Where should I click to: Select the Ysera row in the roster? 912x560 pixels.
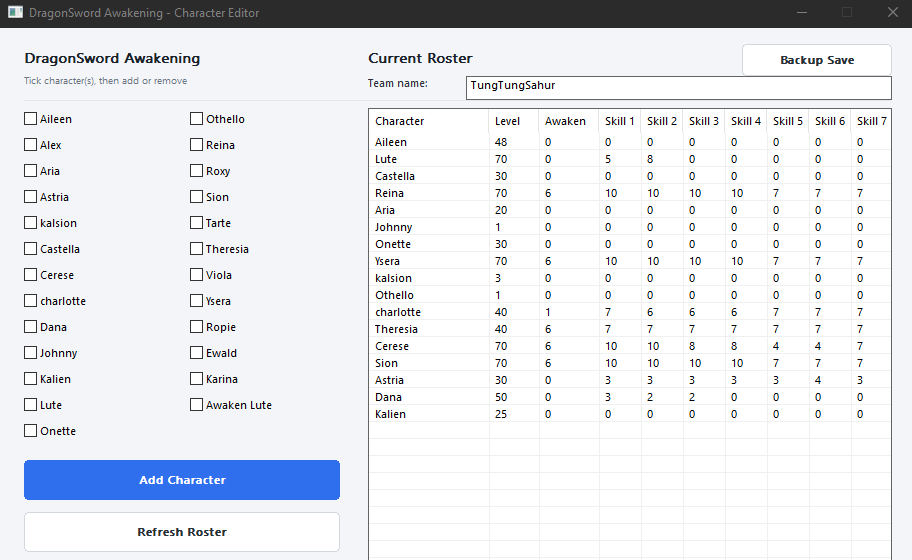pos(629,261)
